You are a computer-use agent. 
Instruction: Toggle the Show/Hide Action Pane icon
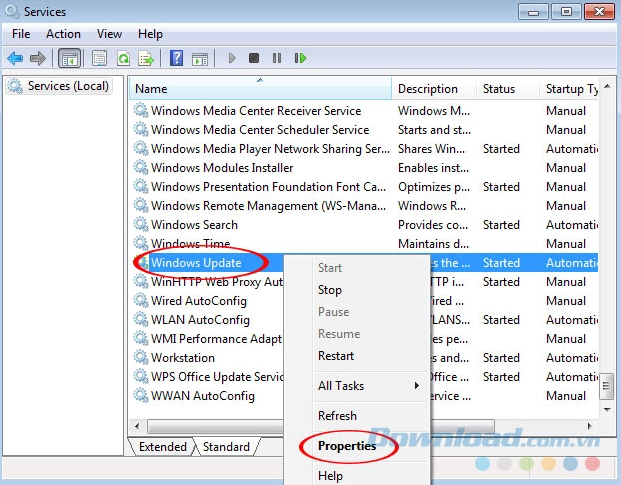pyautogui.click(x=200, y=59)
